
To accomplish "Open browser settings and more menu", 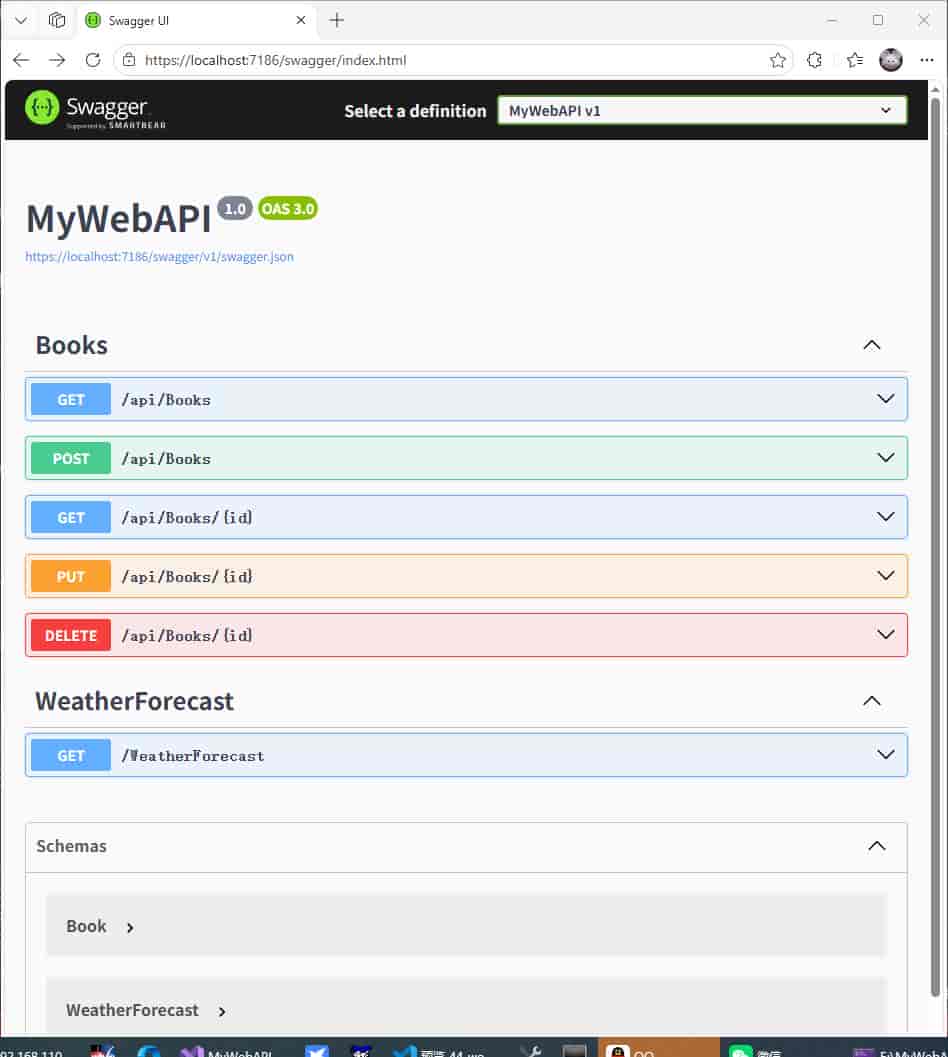I will coord(927,60).
